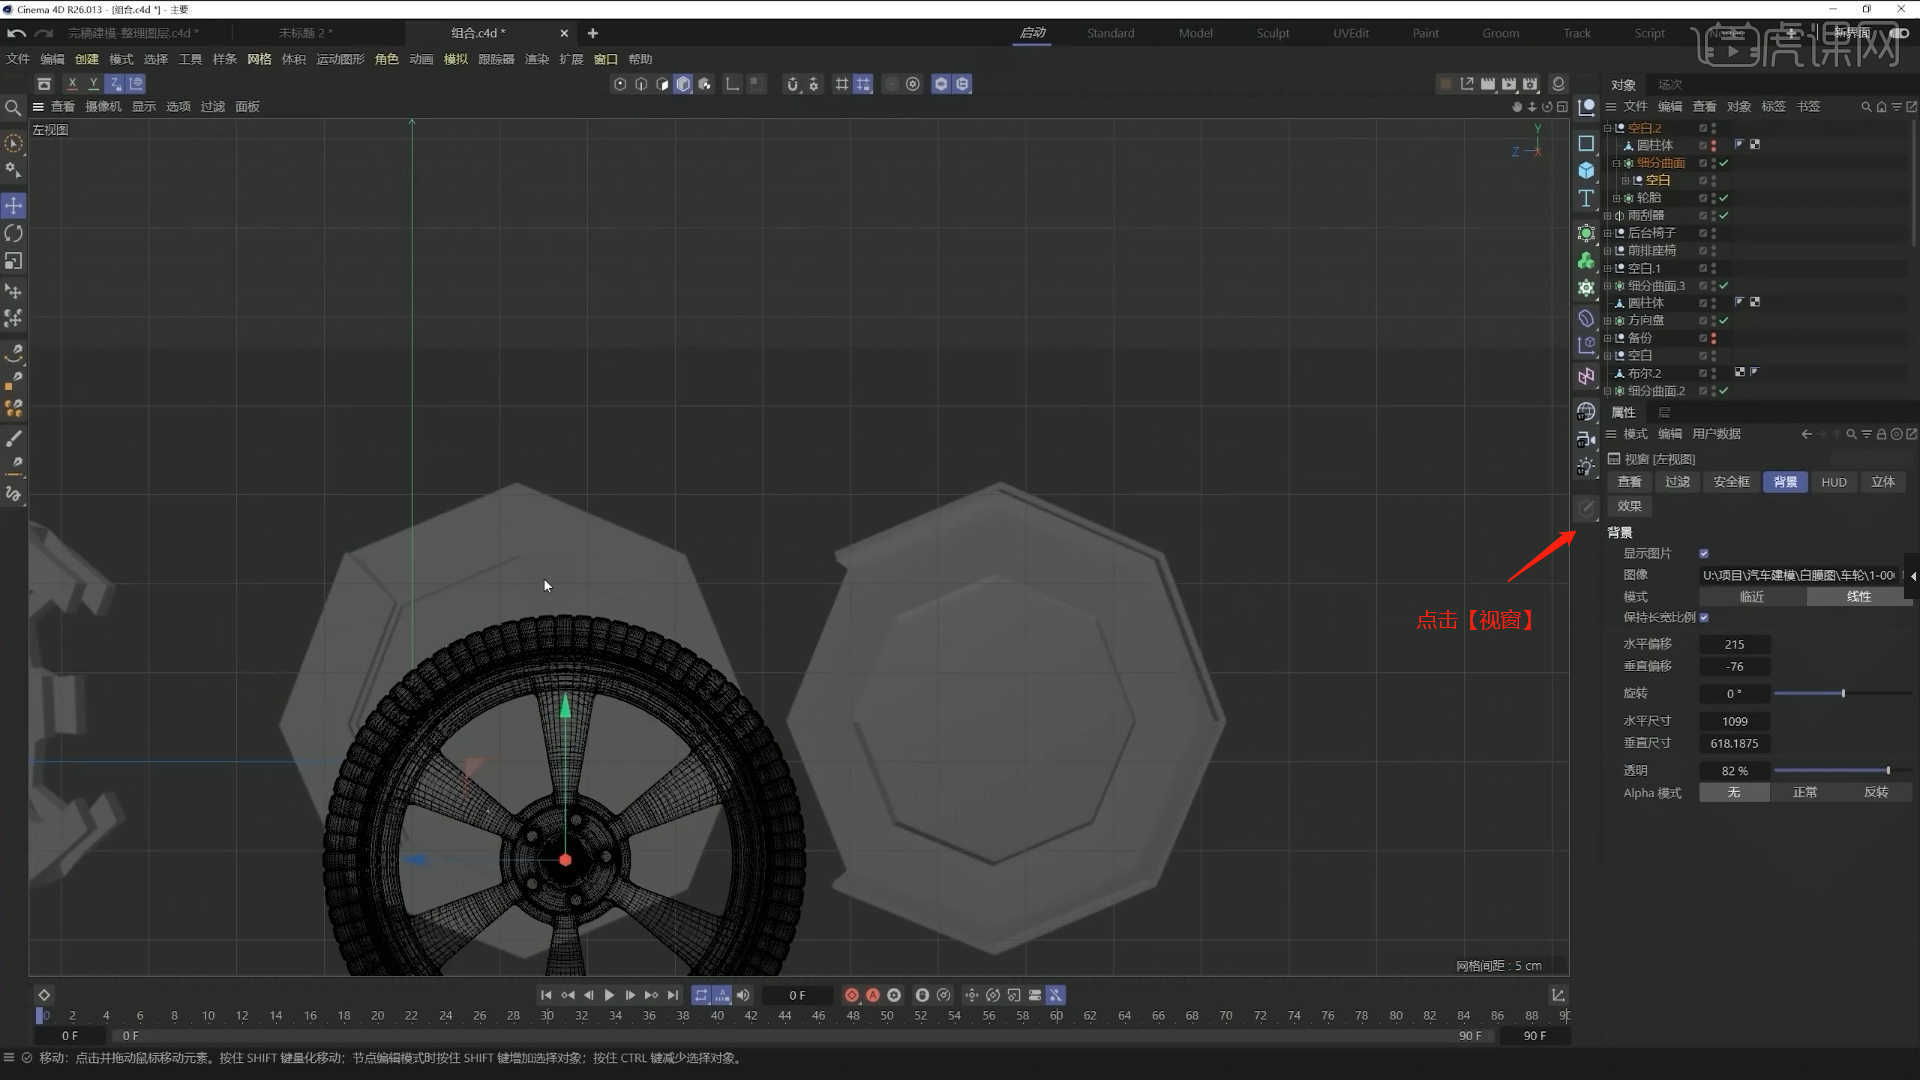Collapse the 细分曲面 child under 空白.2
The image size is (1920, 1080).
coord(1616,163)
